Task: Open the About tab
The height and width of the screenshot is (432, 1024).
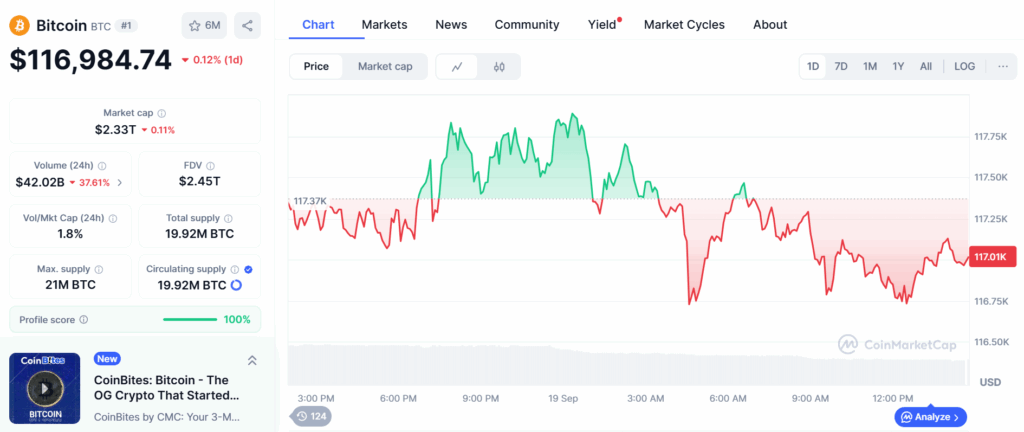Action: point(770,25)
